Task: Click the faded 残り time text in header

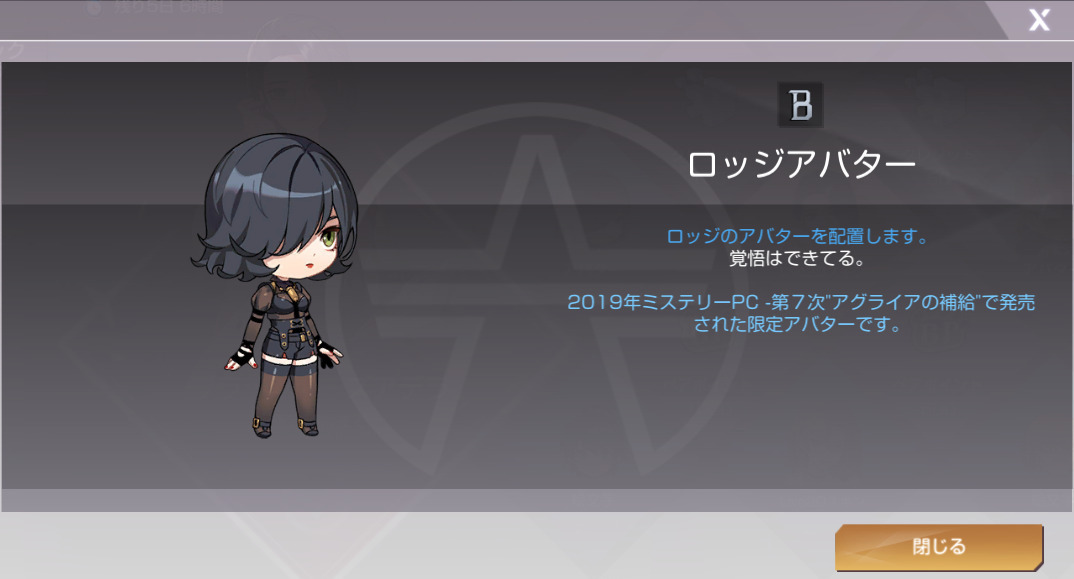Action: pyautogui.click(x=170, y=7)
